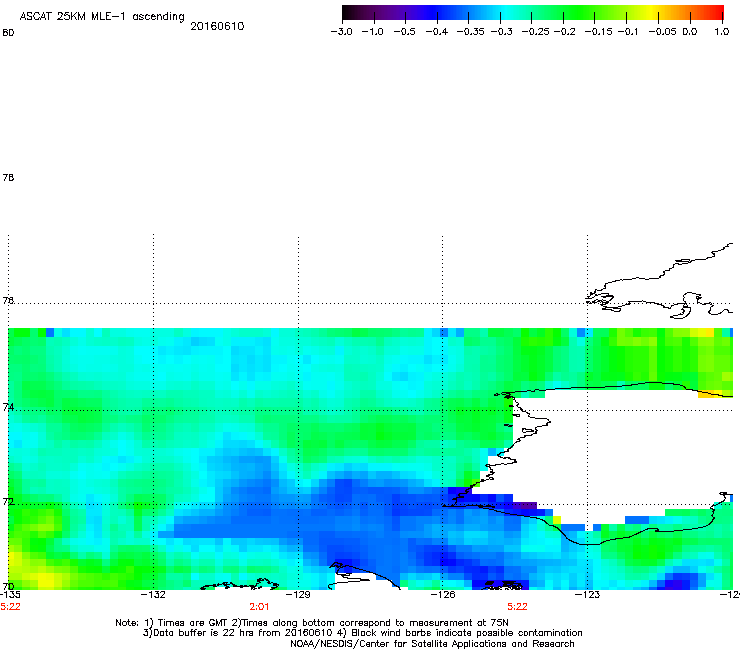The height and width of the screenshot is (650, 740).
Task: Select the -0.5 colorbar label
Action: (x=404, y=32)
